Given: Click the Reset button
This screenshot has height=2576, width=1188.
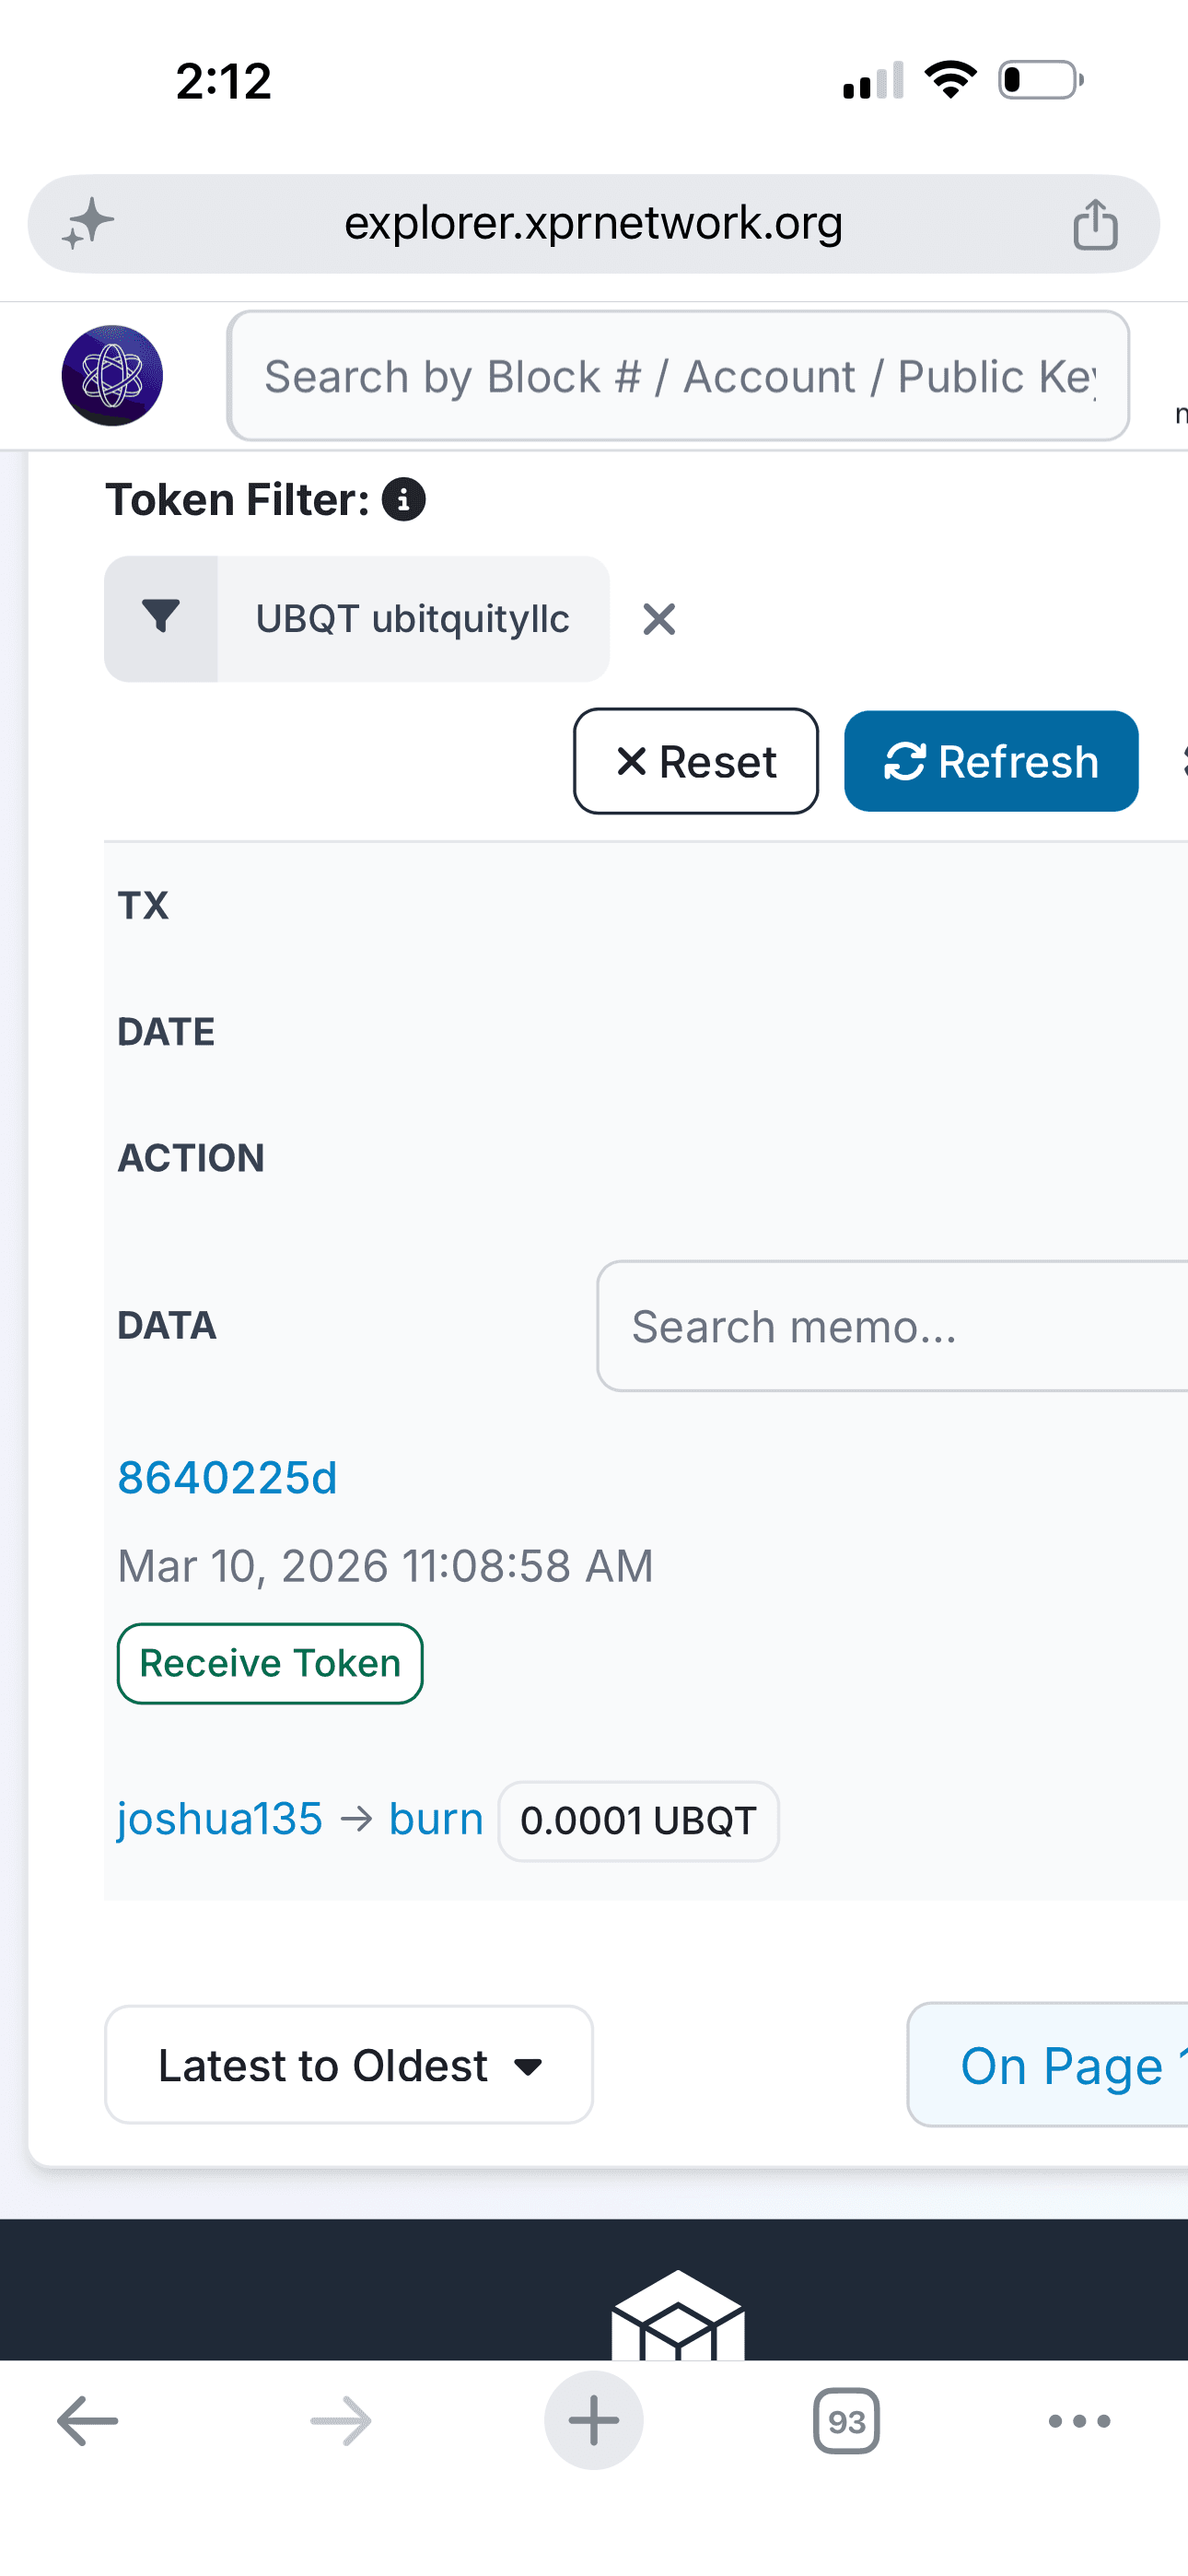Looking at the screenshot, I should [696, 762].
